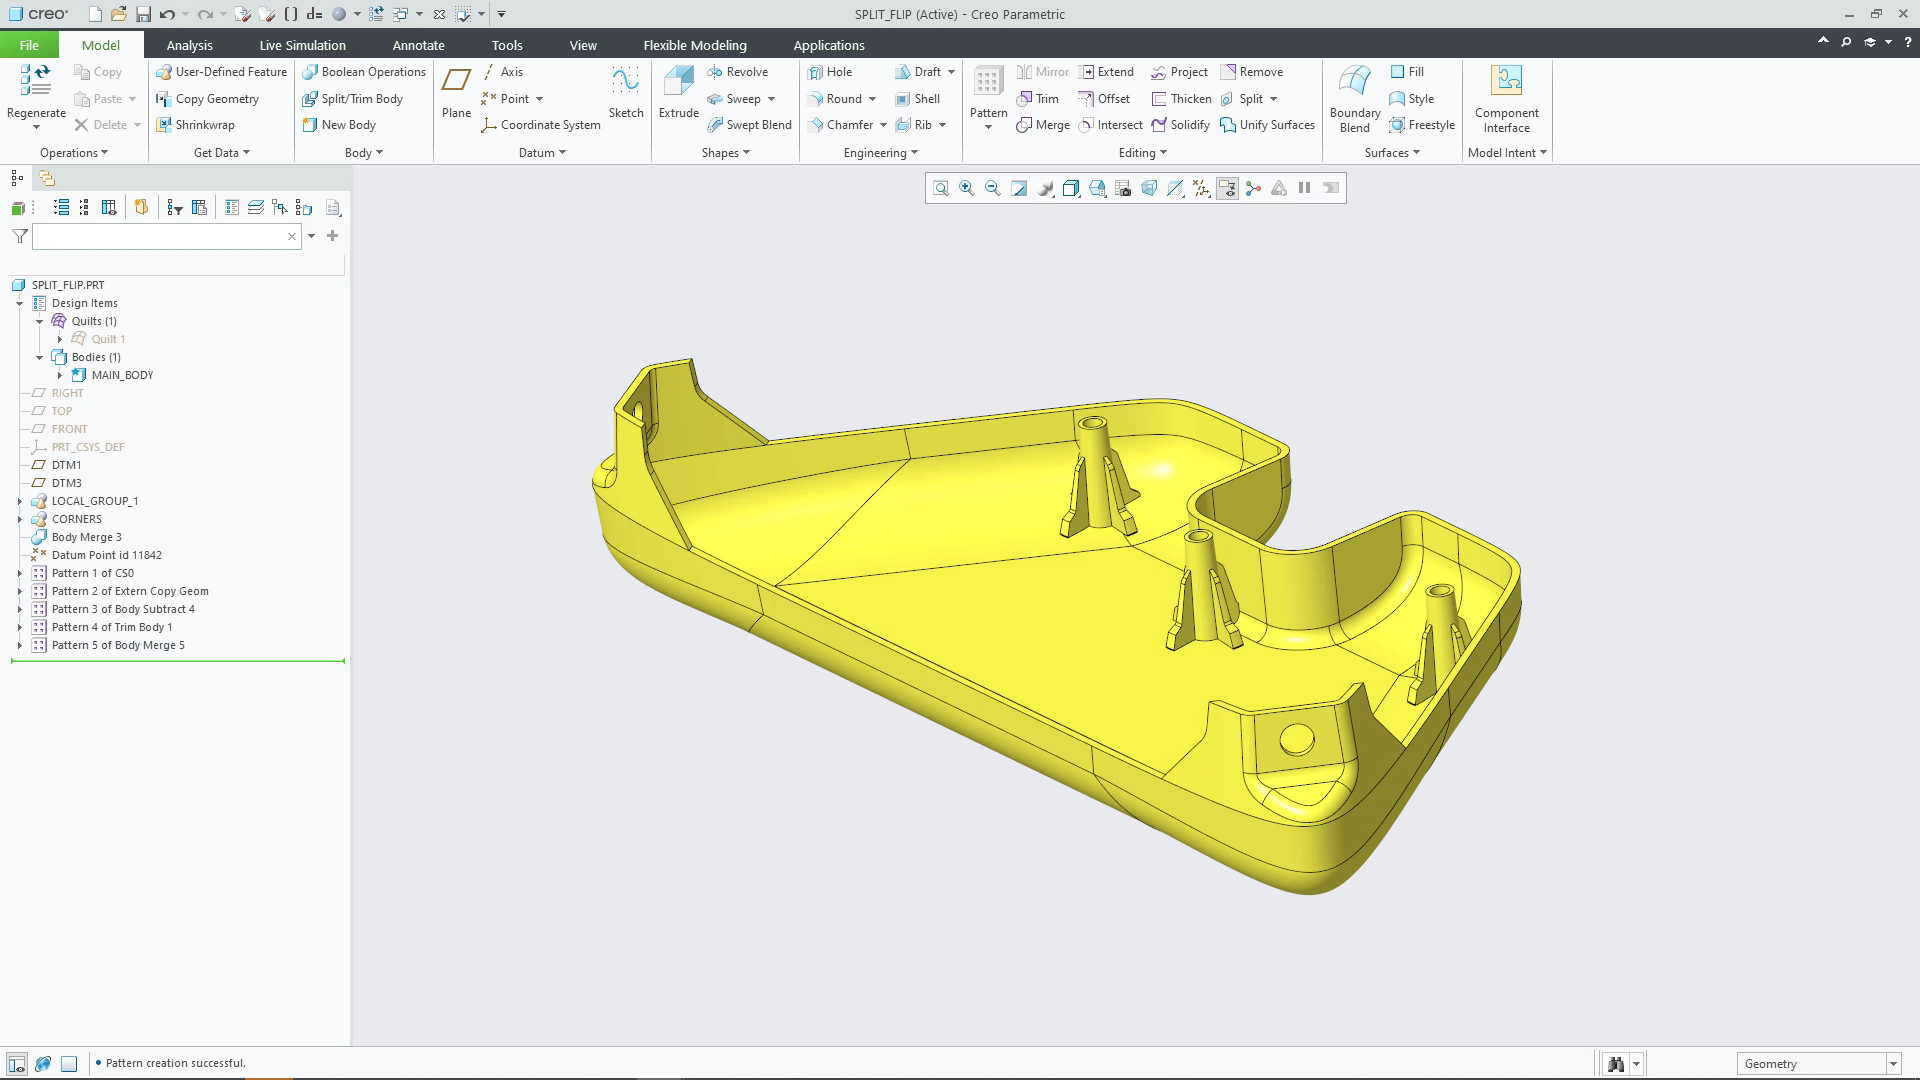The width and height of the screenshot is (1920, 1080).
Task: Click the binoculars find icon in status bar
Action: click(x=1615, y=1064)
